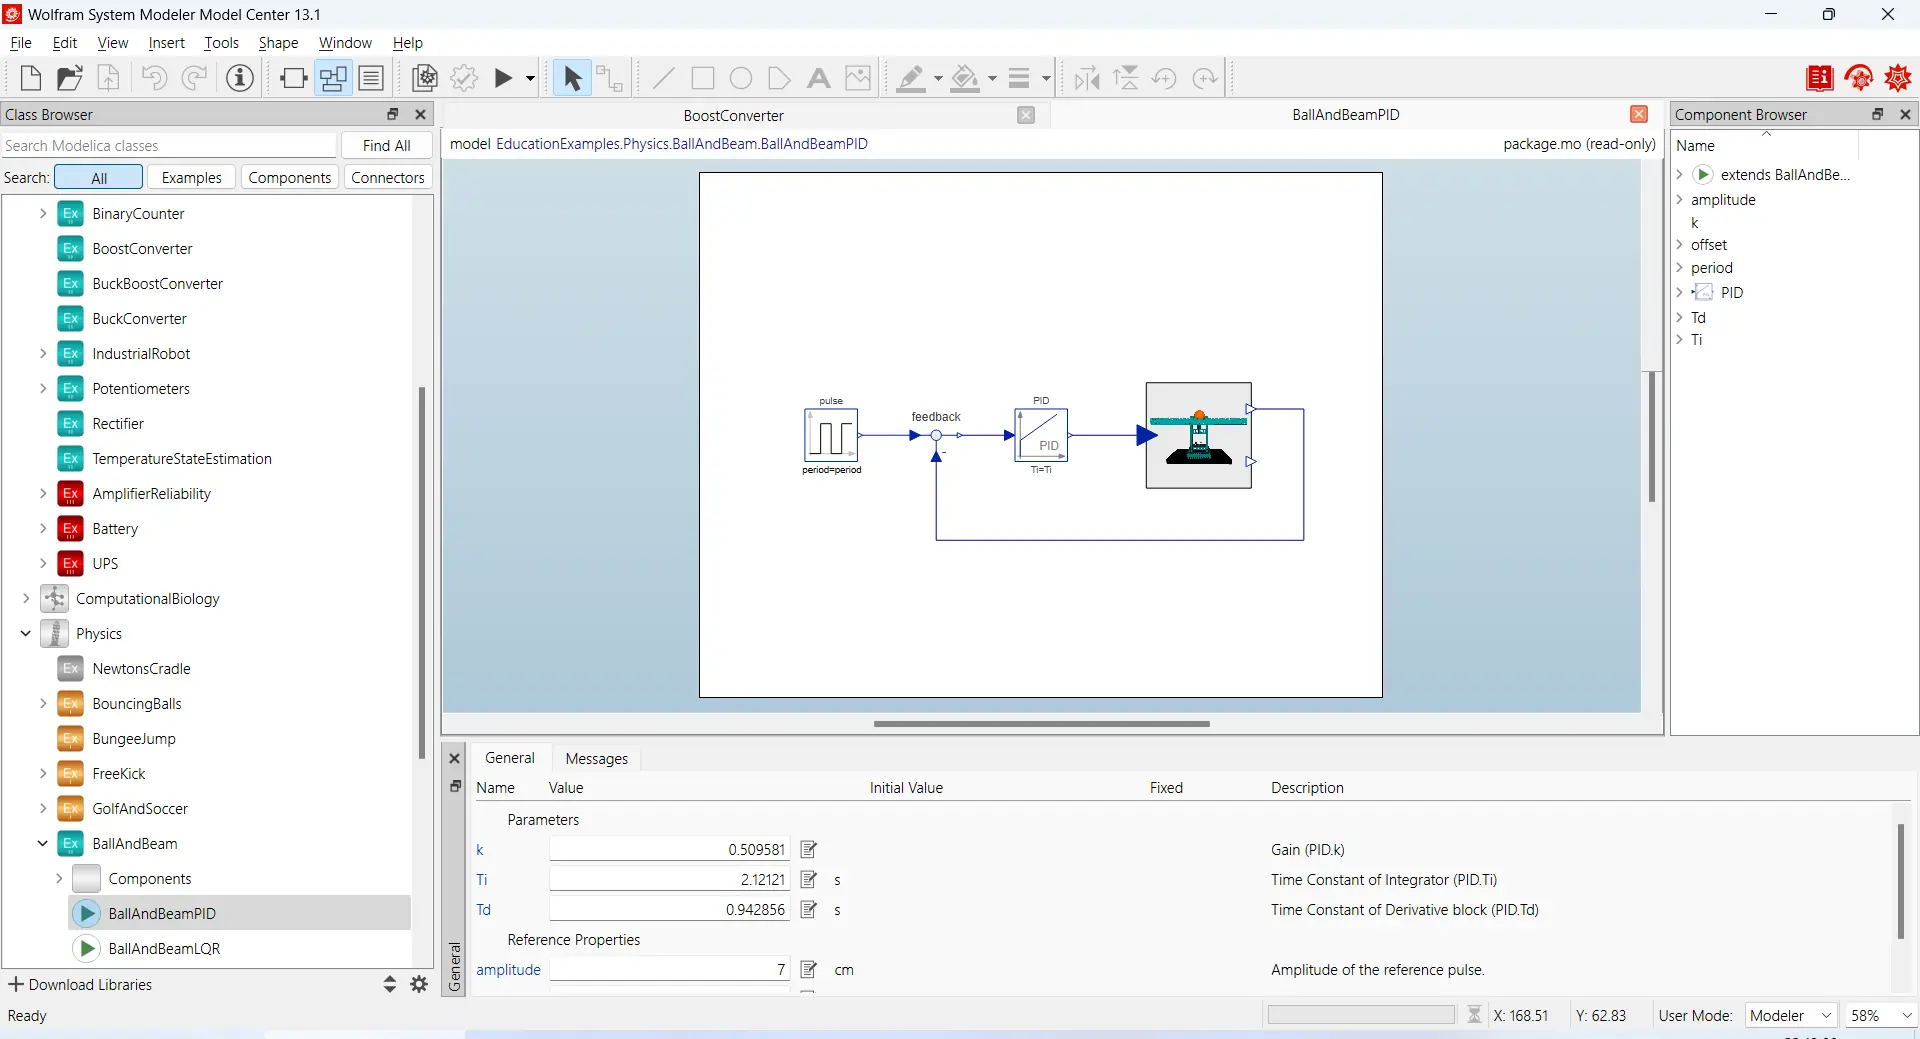The width and height of the screenshot is (1920, 1039).
Task: Switch to Text View in toolbar
Action: coord(371,78)
